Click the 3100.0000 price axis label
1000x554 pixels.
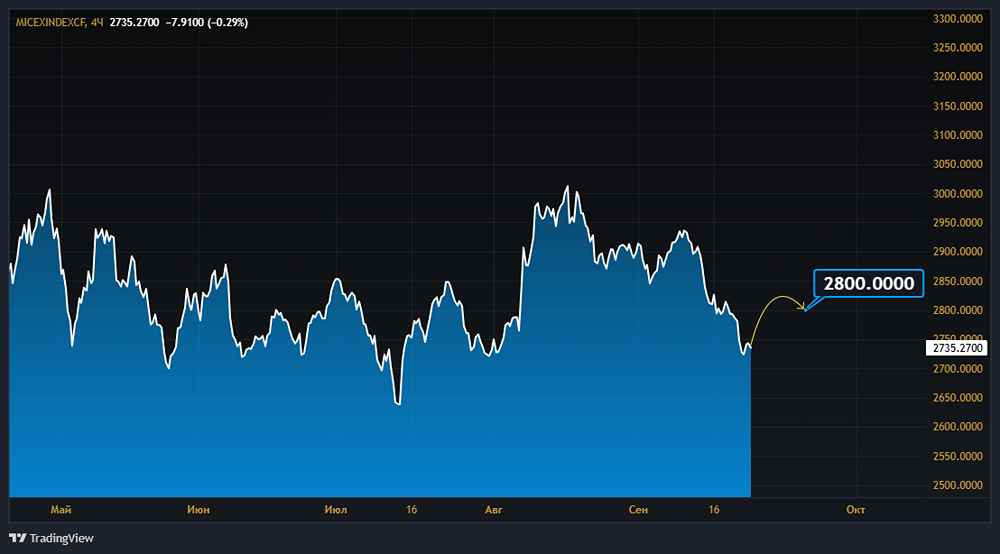[957, 135]
